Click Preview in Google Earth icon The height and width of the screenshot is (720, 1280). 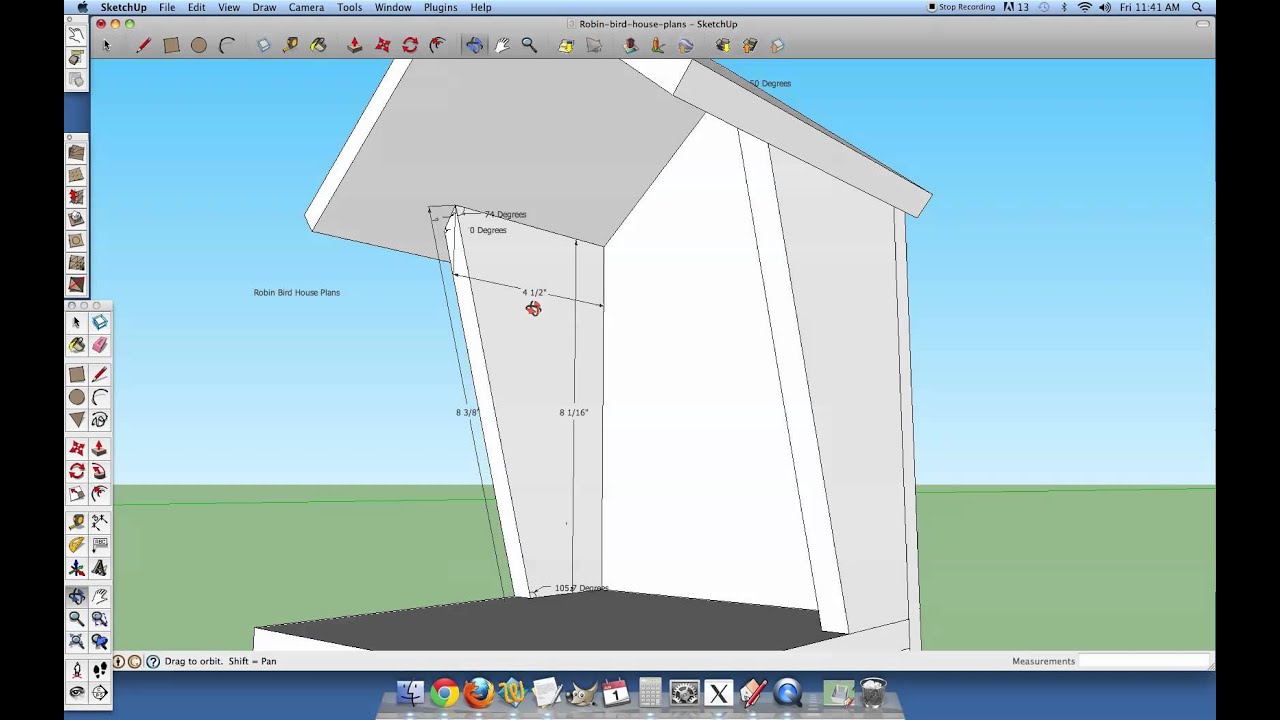point(686,45)
